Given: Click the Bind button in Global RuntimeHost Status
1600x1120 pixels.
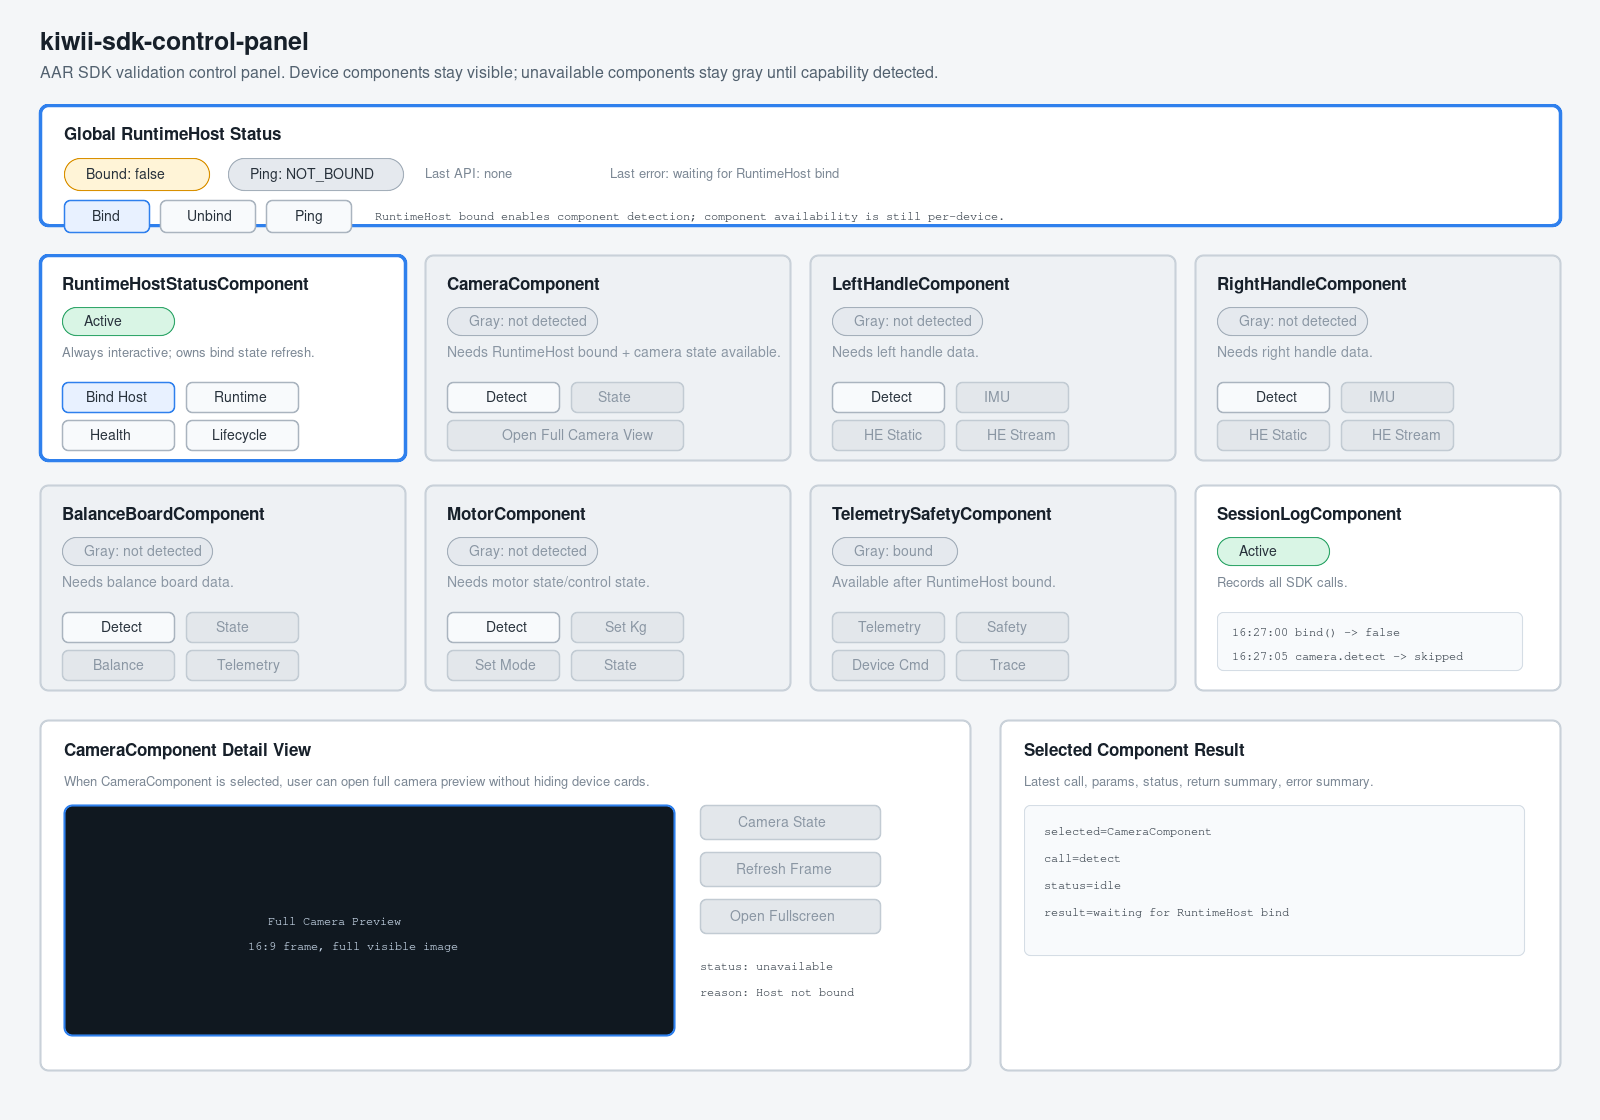Looking at the screenshot, I should pyautogui.click(x=107, y=216).
